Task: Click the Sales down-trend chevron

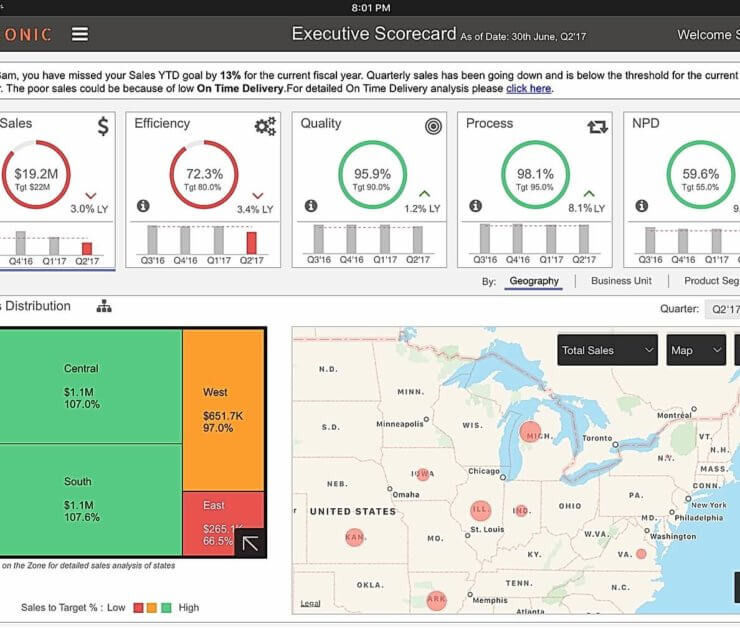Action: point(91,195)
